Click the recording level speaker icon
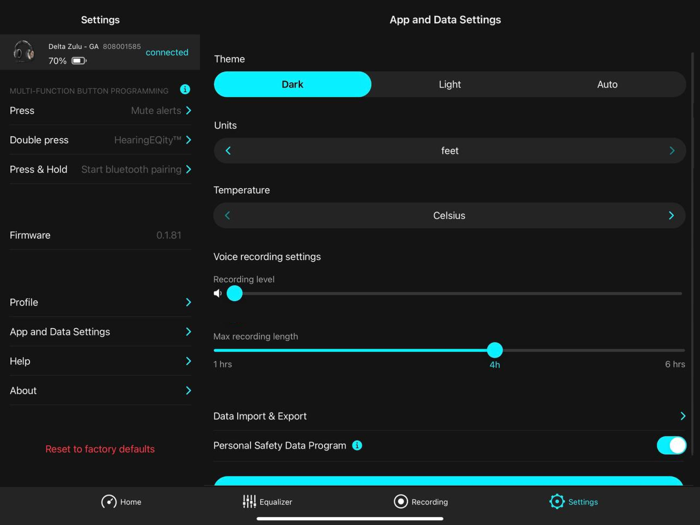700x525 pixels. pyautogui.click(x=218, y=293)
